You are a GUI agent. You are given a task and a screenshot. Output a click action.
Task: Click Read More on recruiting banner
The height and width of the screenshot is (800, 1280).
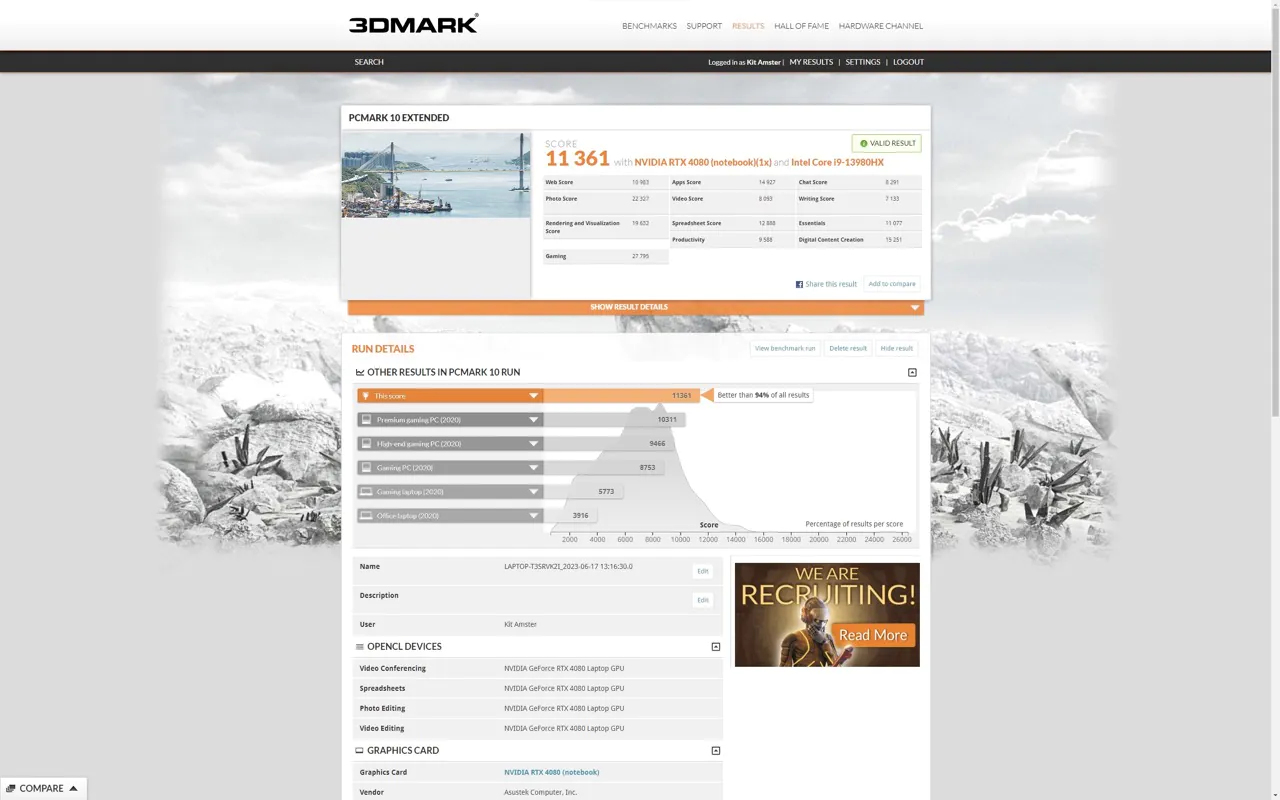pyautogui.click(x=873, y=635)
